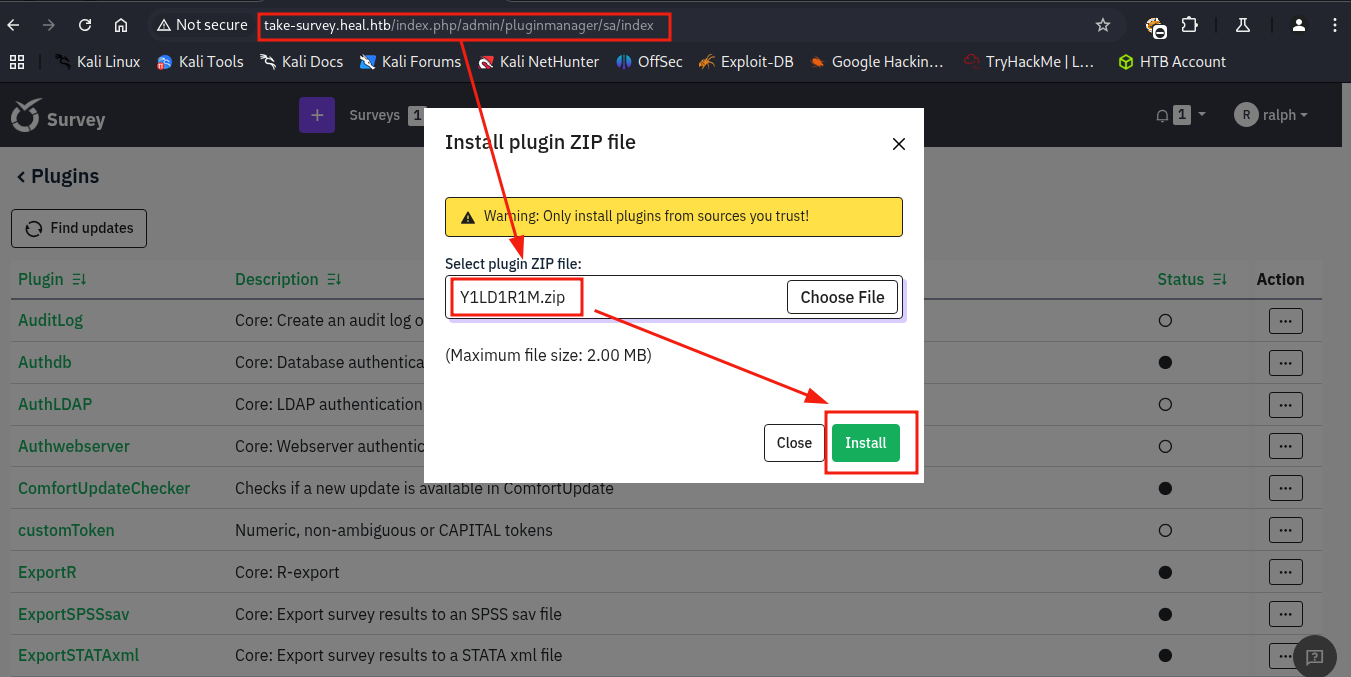Open the Surveys menu item
The width and height of the screenshot is (1351, 677).
coord(375,116)
